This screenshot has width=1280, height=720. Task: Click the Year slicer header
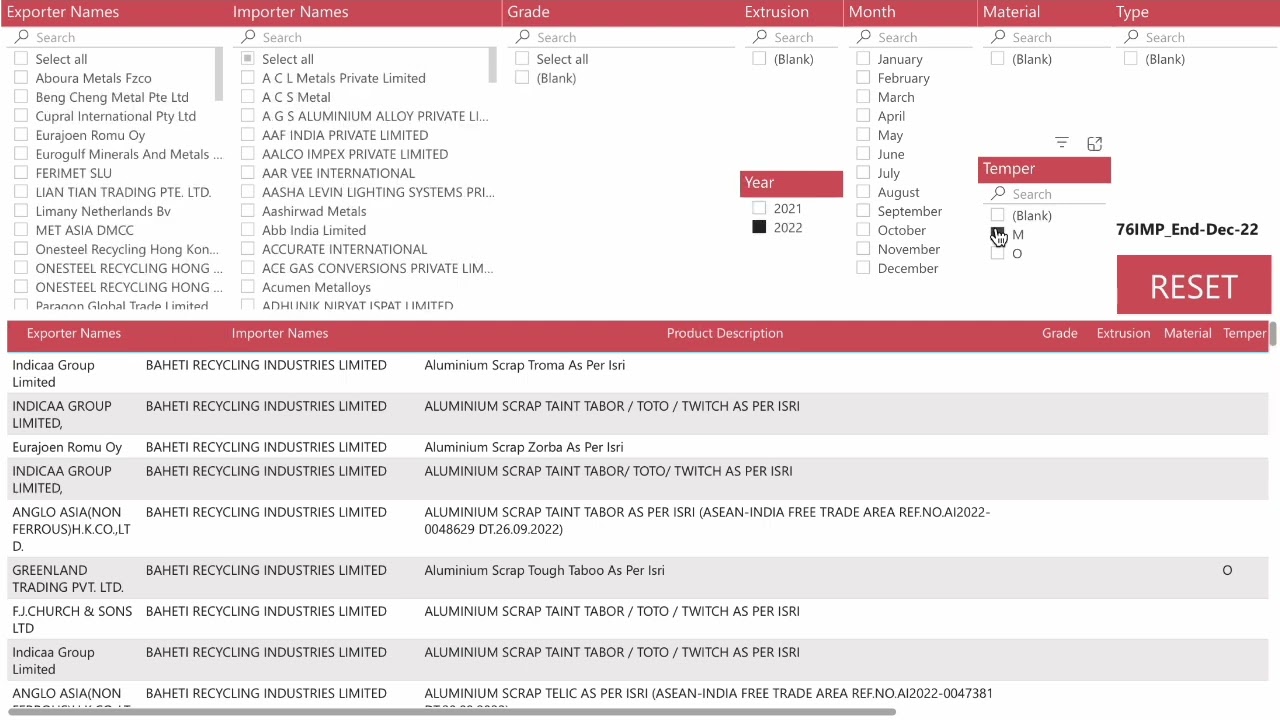(x=791, y=183)
